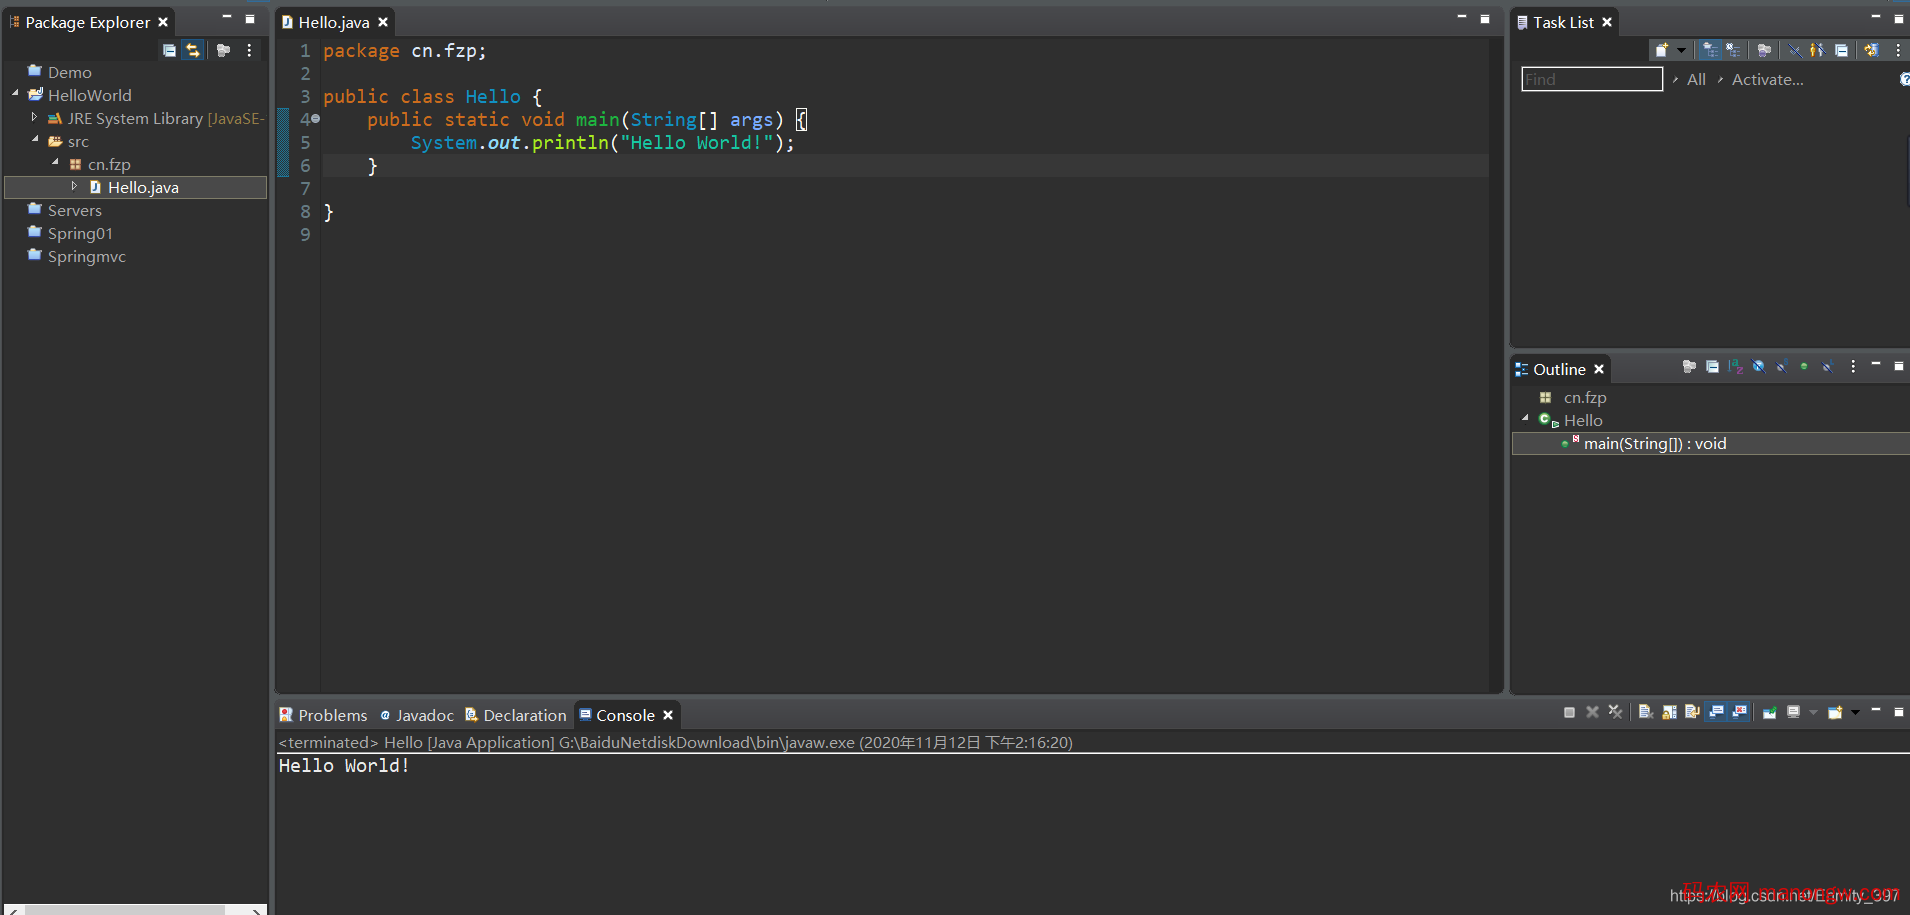Click Synchronize Changed icon in Task List
1910x915 pixels.
click(1871, 50)
